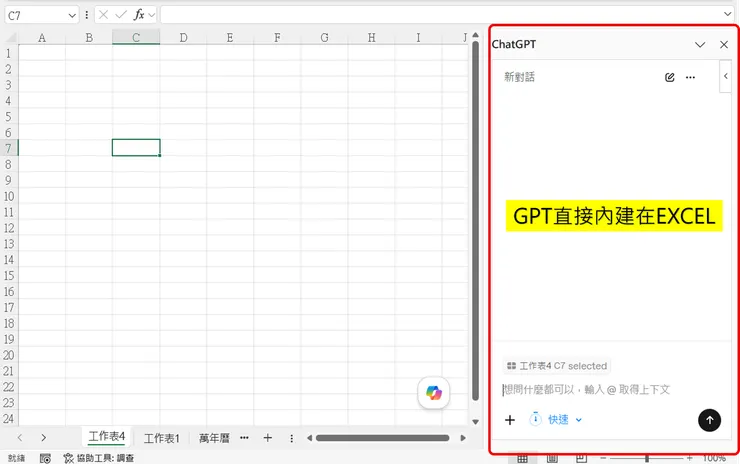Viewport: 740px width, 464px height.
Task: Open the 快速 model speed dropdown
Action: tap(556, 419)
